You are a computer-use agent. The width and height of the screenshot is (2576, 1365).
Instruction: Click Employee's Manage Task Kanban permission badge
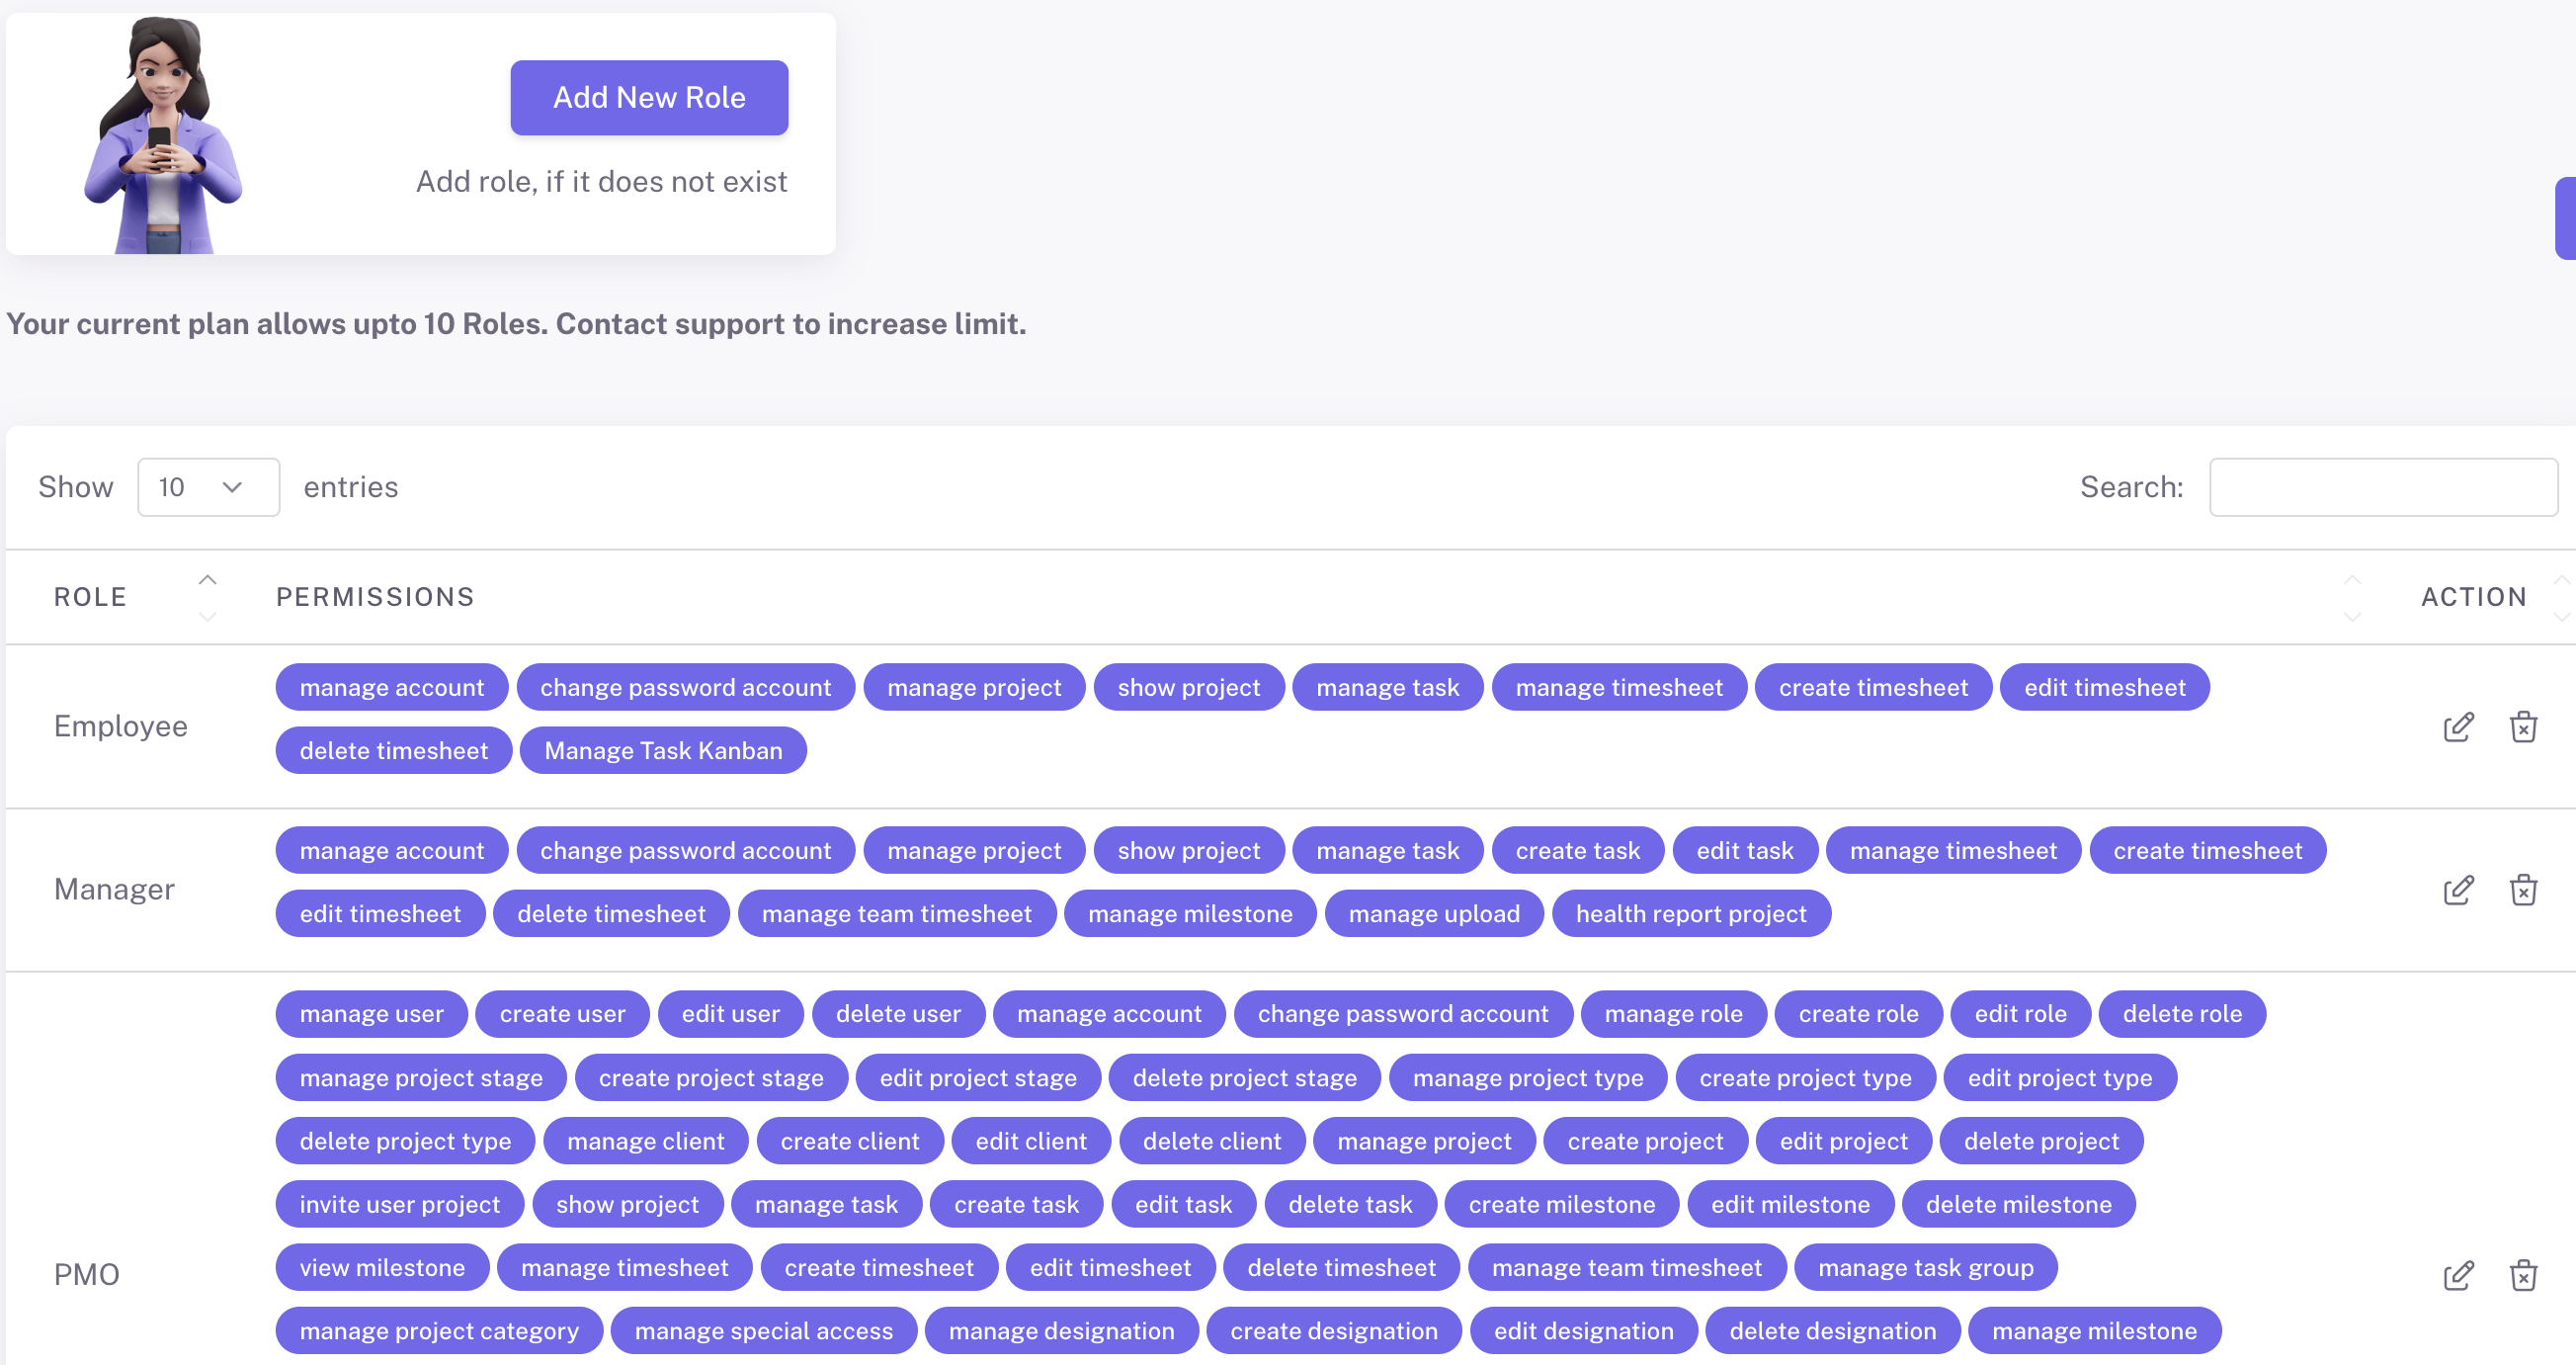tap(663, 751)
